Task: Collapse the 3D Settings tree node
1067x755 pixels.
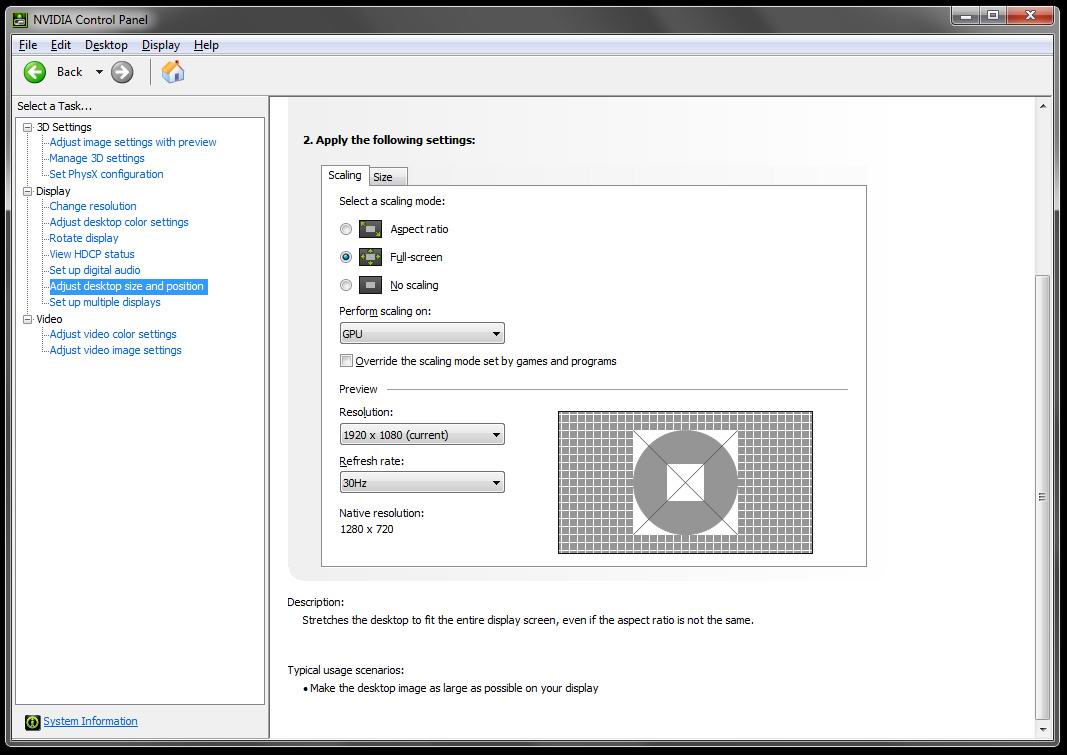Action: click(28, 127)
